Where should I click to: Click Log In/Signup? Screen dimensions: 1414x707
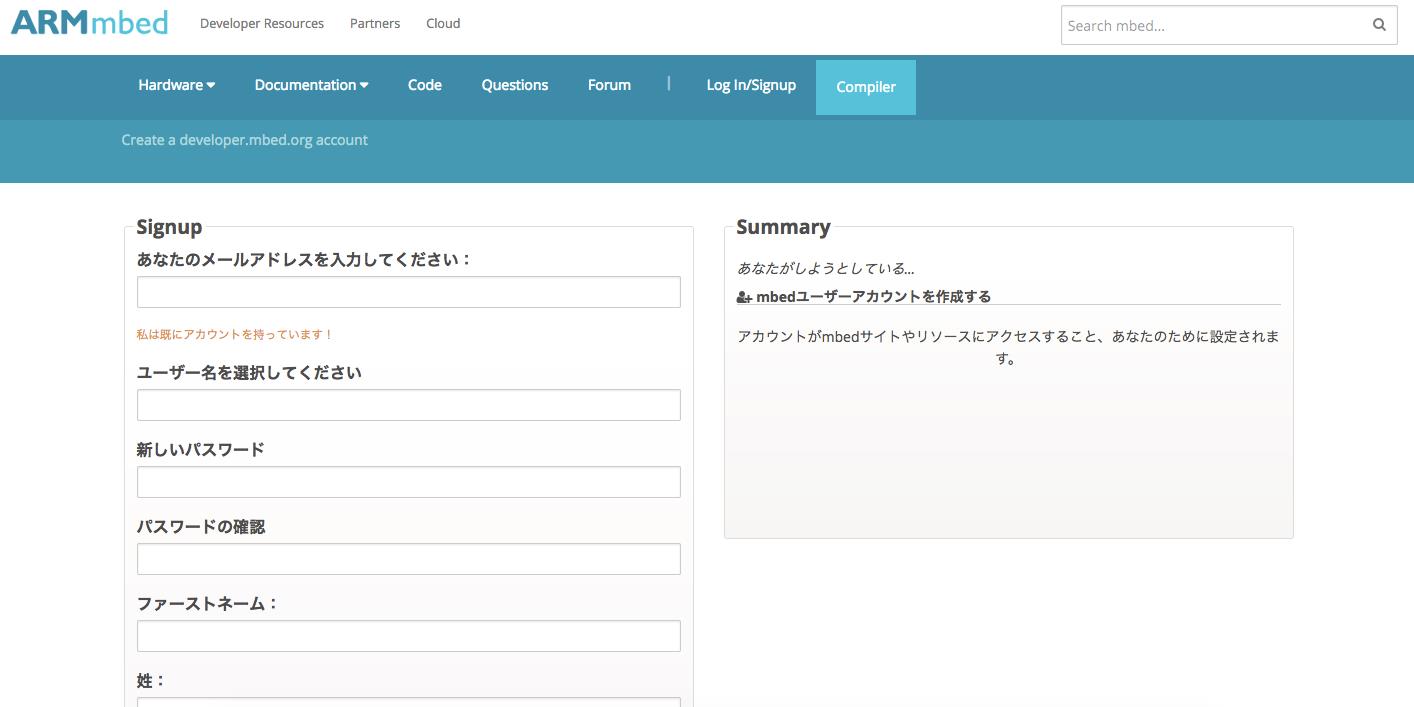tap(751, 85)
